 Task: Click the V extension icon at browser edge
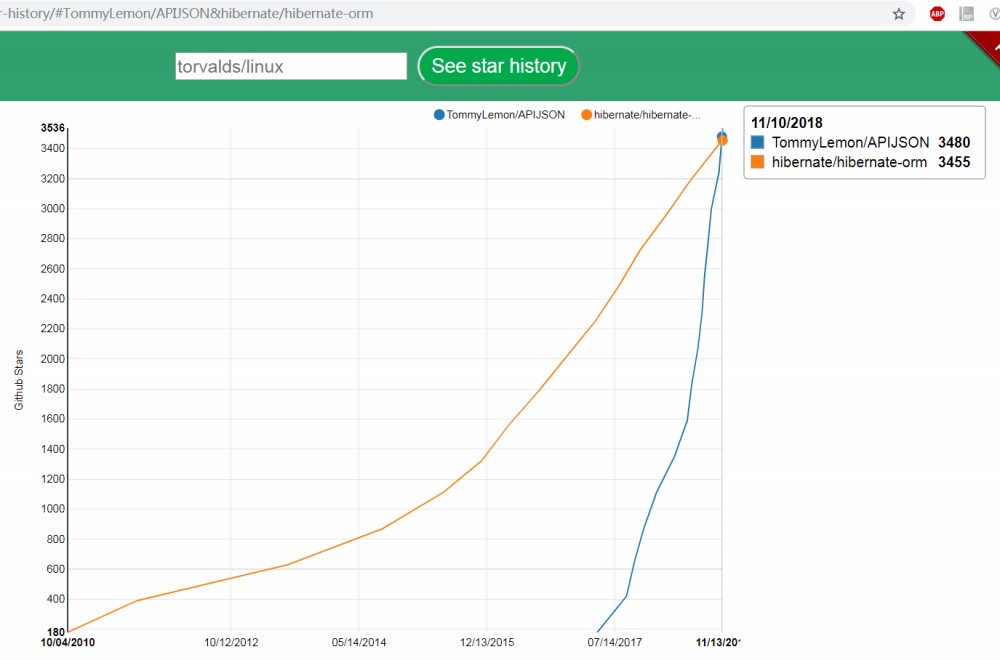click(x=994, y=14)
